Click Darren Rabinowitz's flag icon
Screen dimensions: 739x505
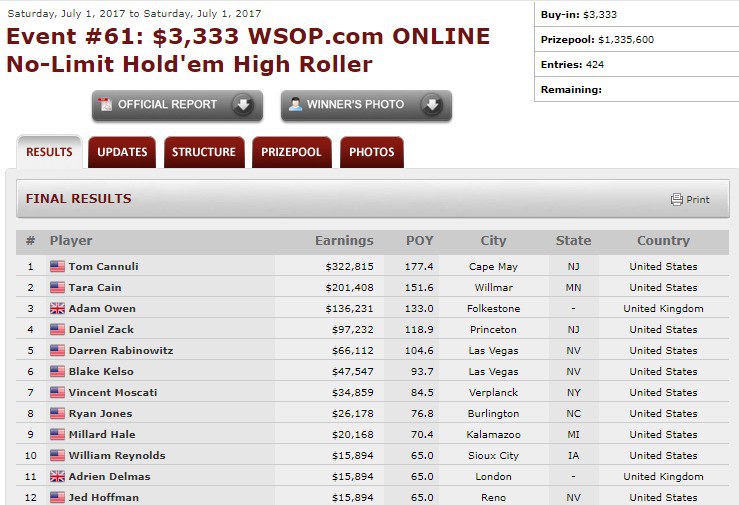(x=57, y=350)
